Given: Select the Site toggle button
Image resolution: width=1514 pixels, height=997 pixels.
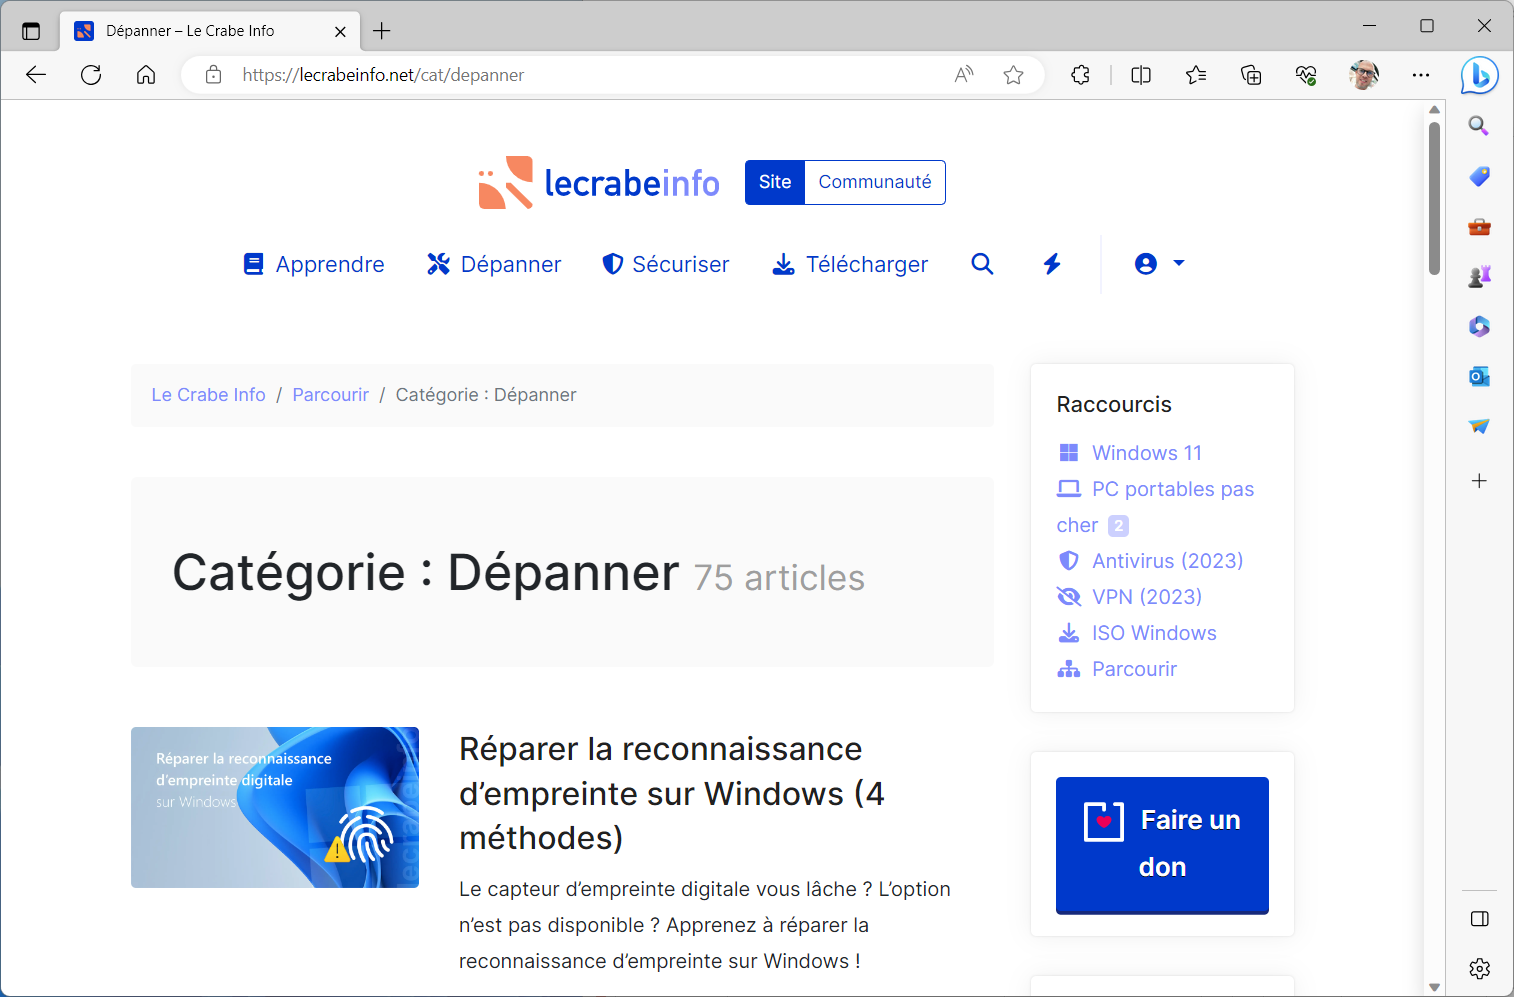Looking at the screenshot, I should [x=775, y=182].
